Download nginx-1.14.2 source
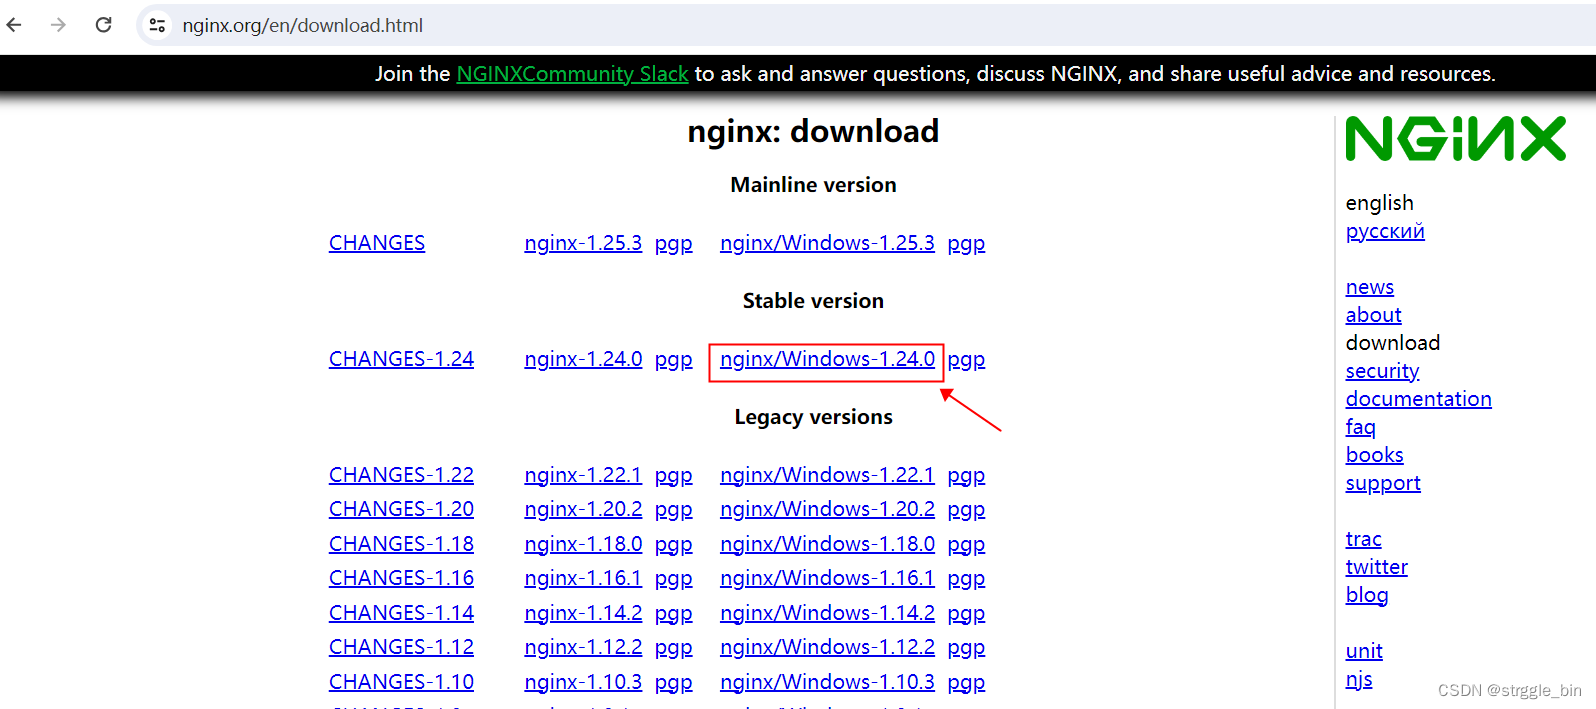This screenshot has width=1596, height=709. 583,613
